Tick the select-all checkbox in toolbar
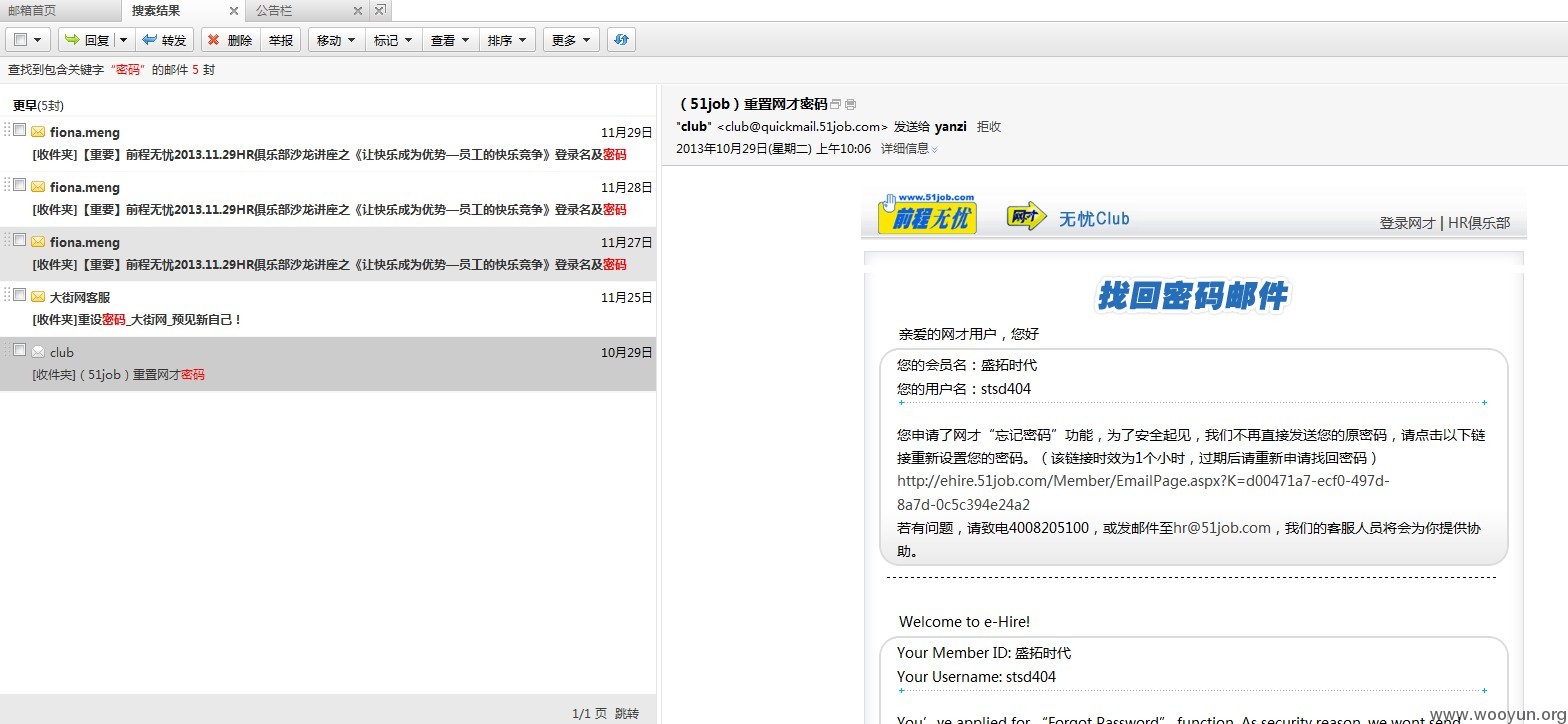Viewport: 1568px width, 724px height. tap(20, 40)
